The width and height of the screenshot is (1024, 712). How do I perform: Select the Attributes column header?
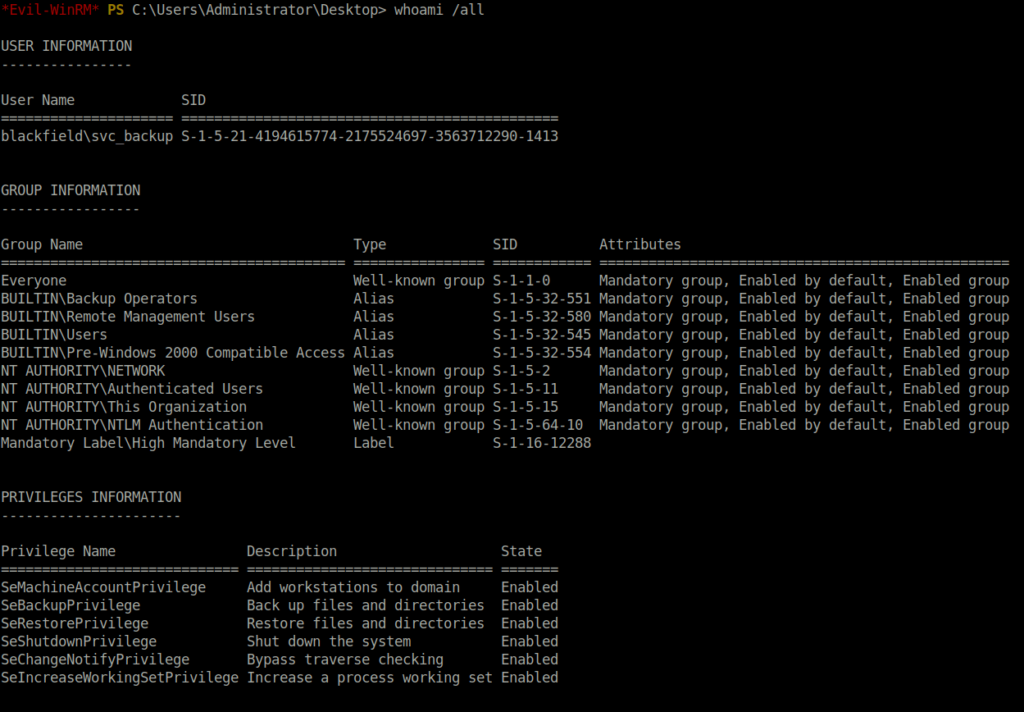tap(640, 244)
